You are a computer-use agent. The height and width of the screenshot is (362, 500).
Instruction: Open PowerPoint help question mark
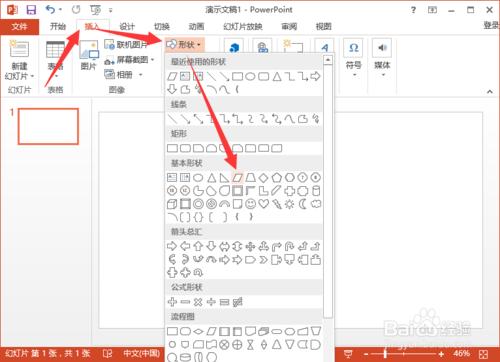coord(413,10)
